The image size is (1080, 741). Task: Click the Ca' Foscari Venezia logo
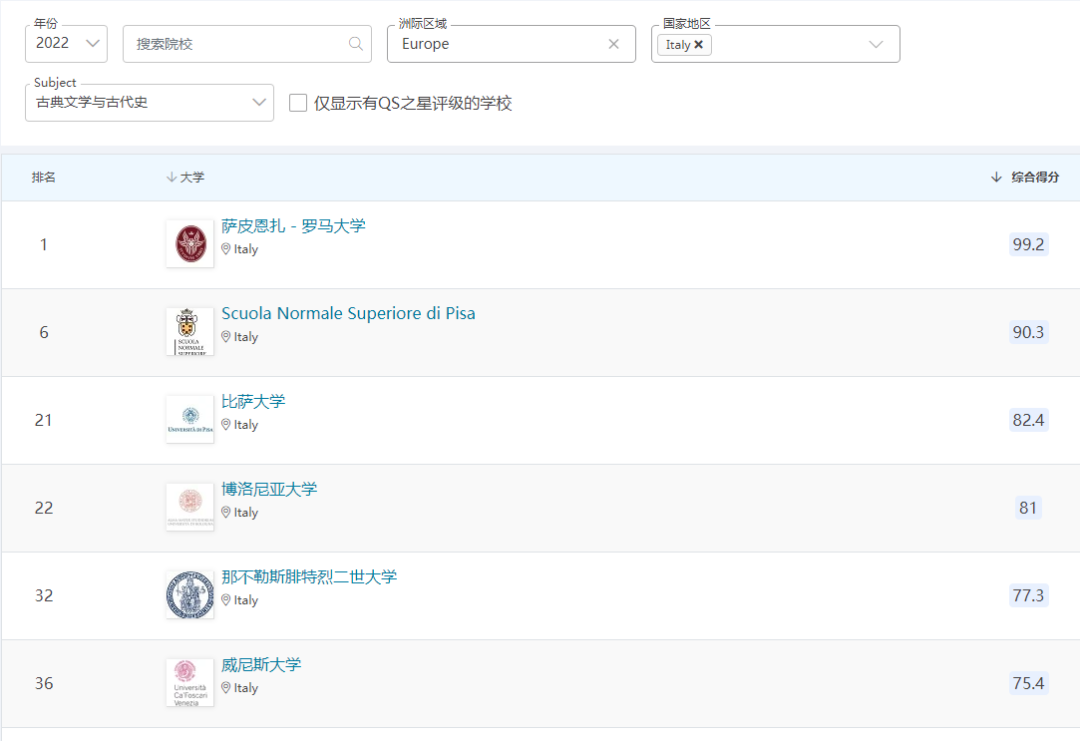point(190,682)
